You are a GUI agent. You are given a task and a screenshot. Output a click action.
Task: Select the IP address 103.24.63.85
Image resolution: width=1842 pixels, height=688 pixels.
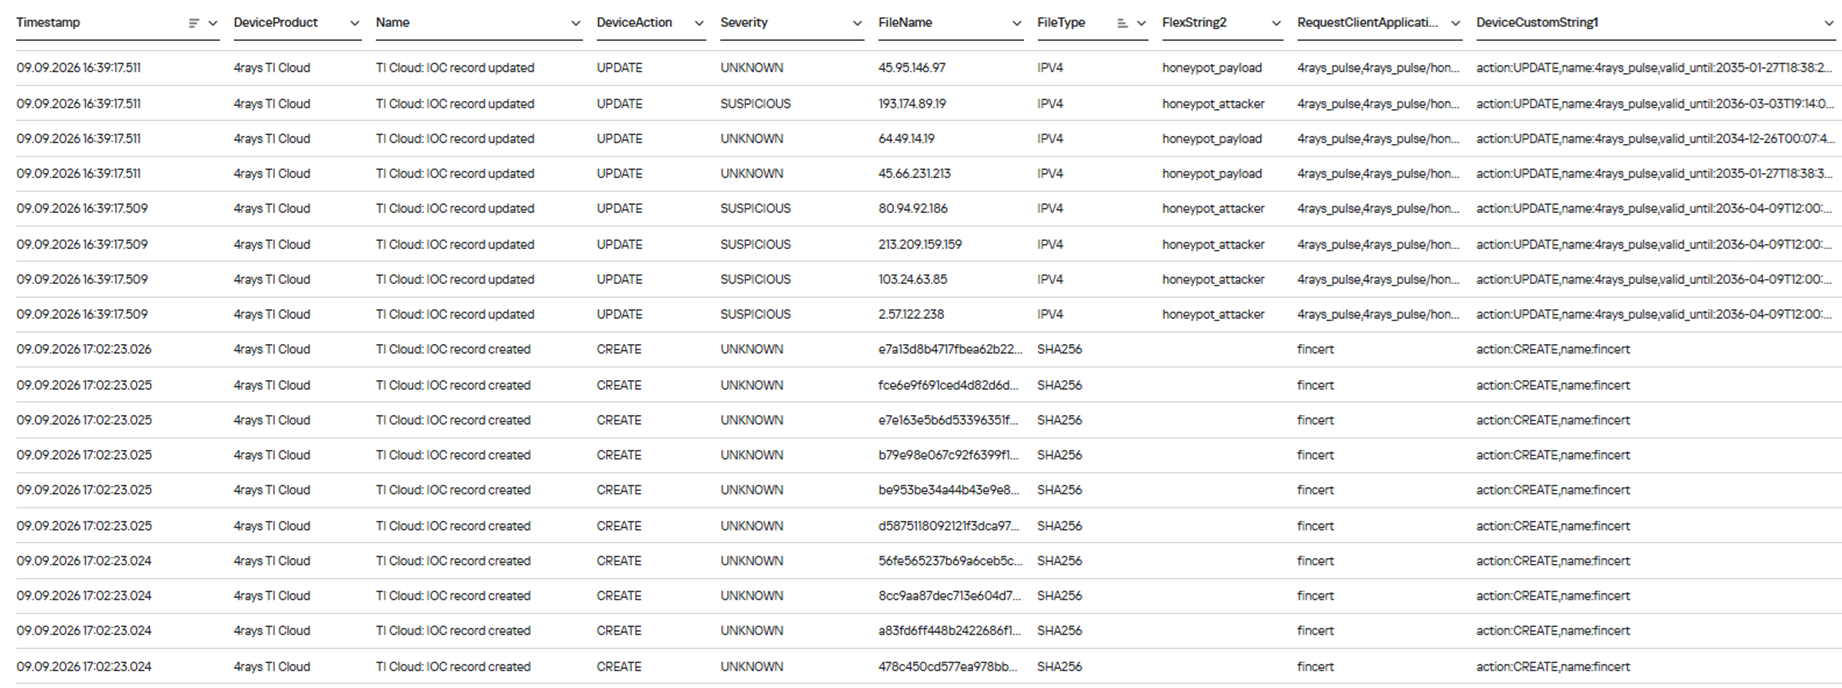tap(913, 280)
